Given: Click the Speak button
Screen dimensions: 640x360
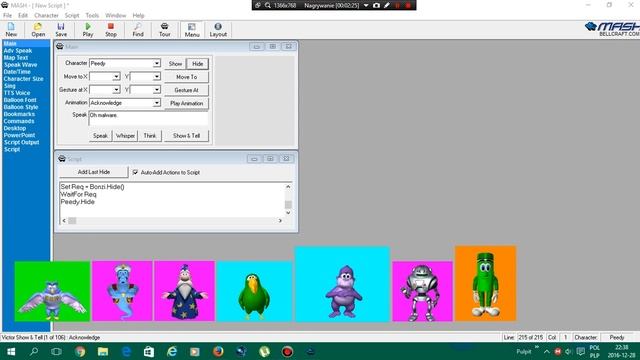Looking at the screenshot, I should click(100, 136).
